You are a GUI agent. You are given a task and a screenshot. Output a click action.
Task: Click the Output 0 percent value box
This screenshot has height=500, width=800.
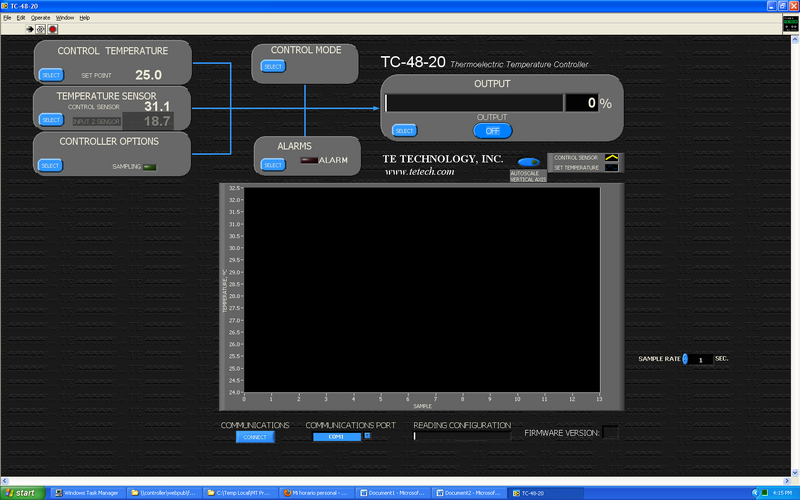tap(582, 103)
